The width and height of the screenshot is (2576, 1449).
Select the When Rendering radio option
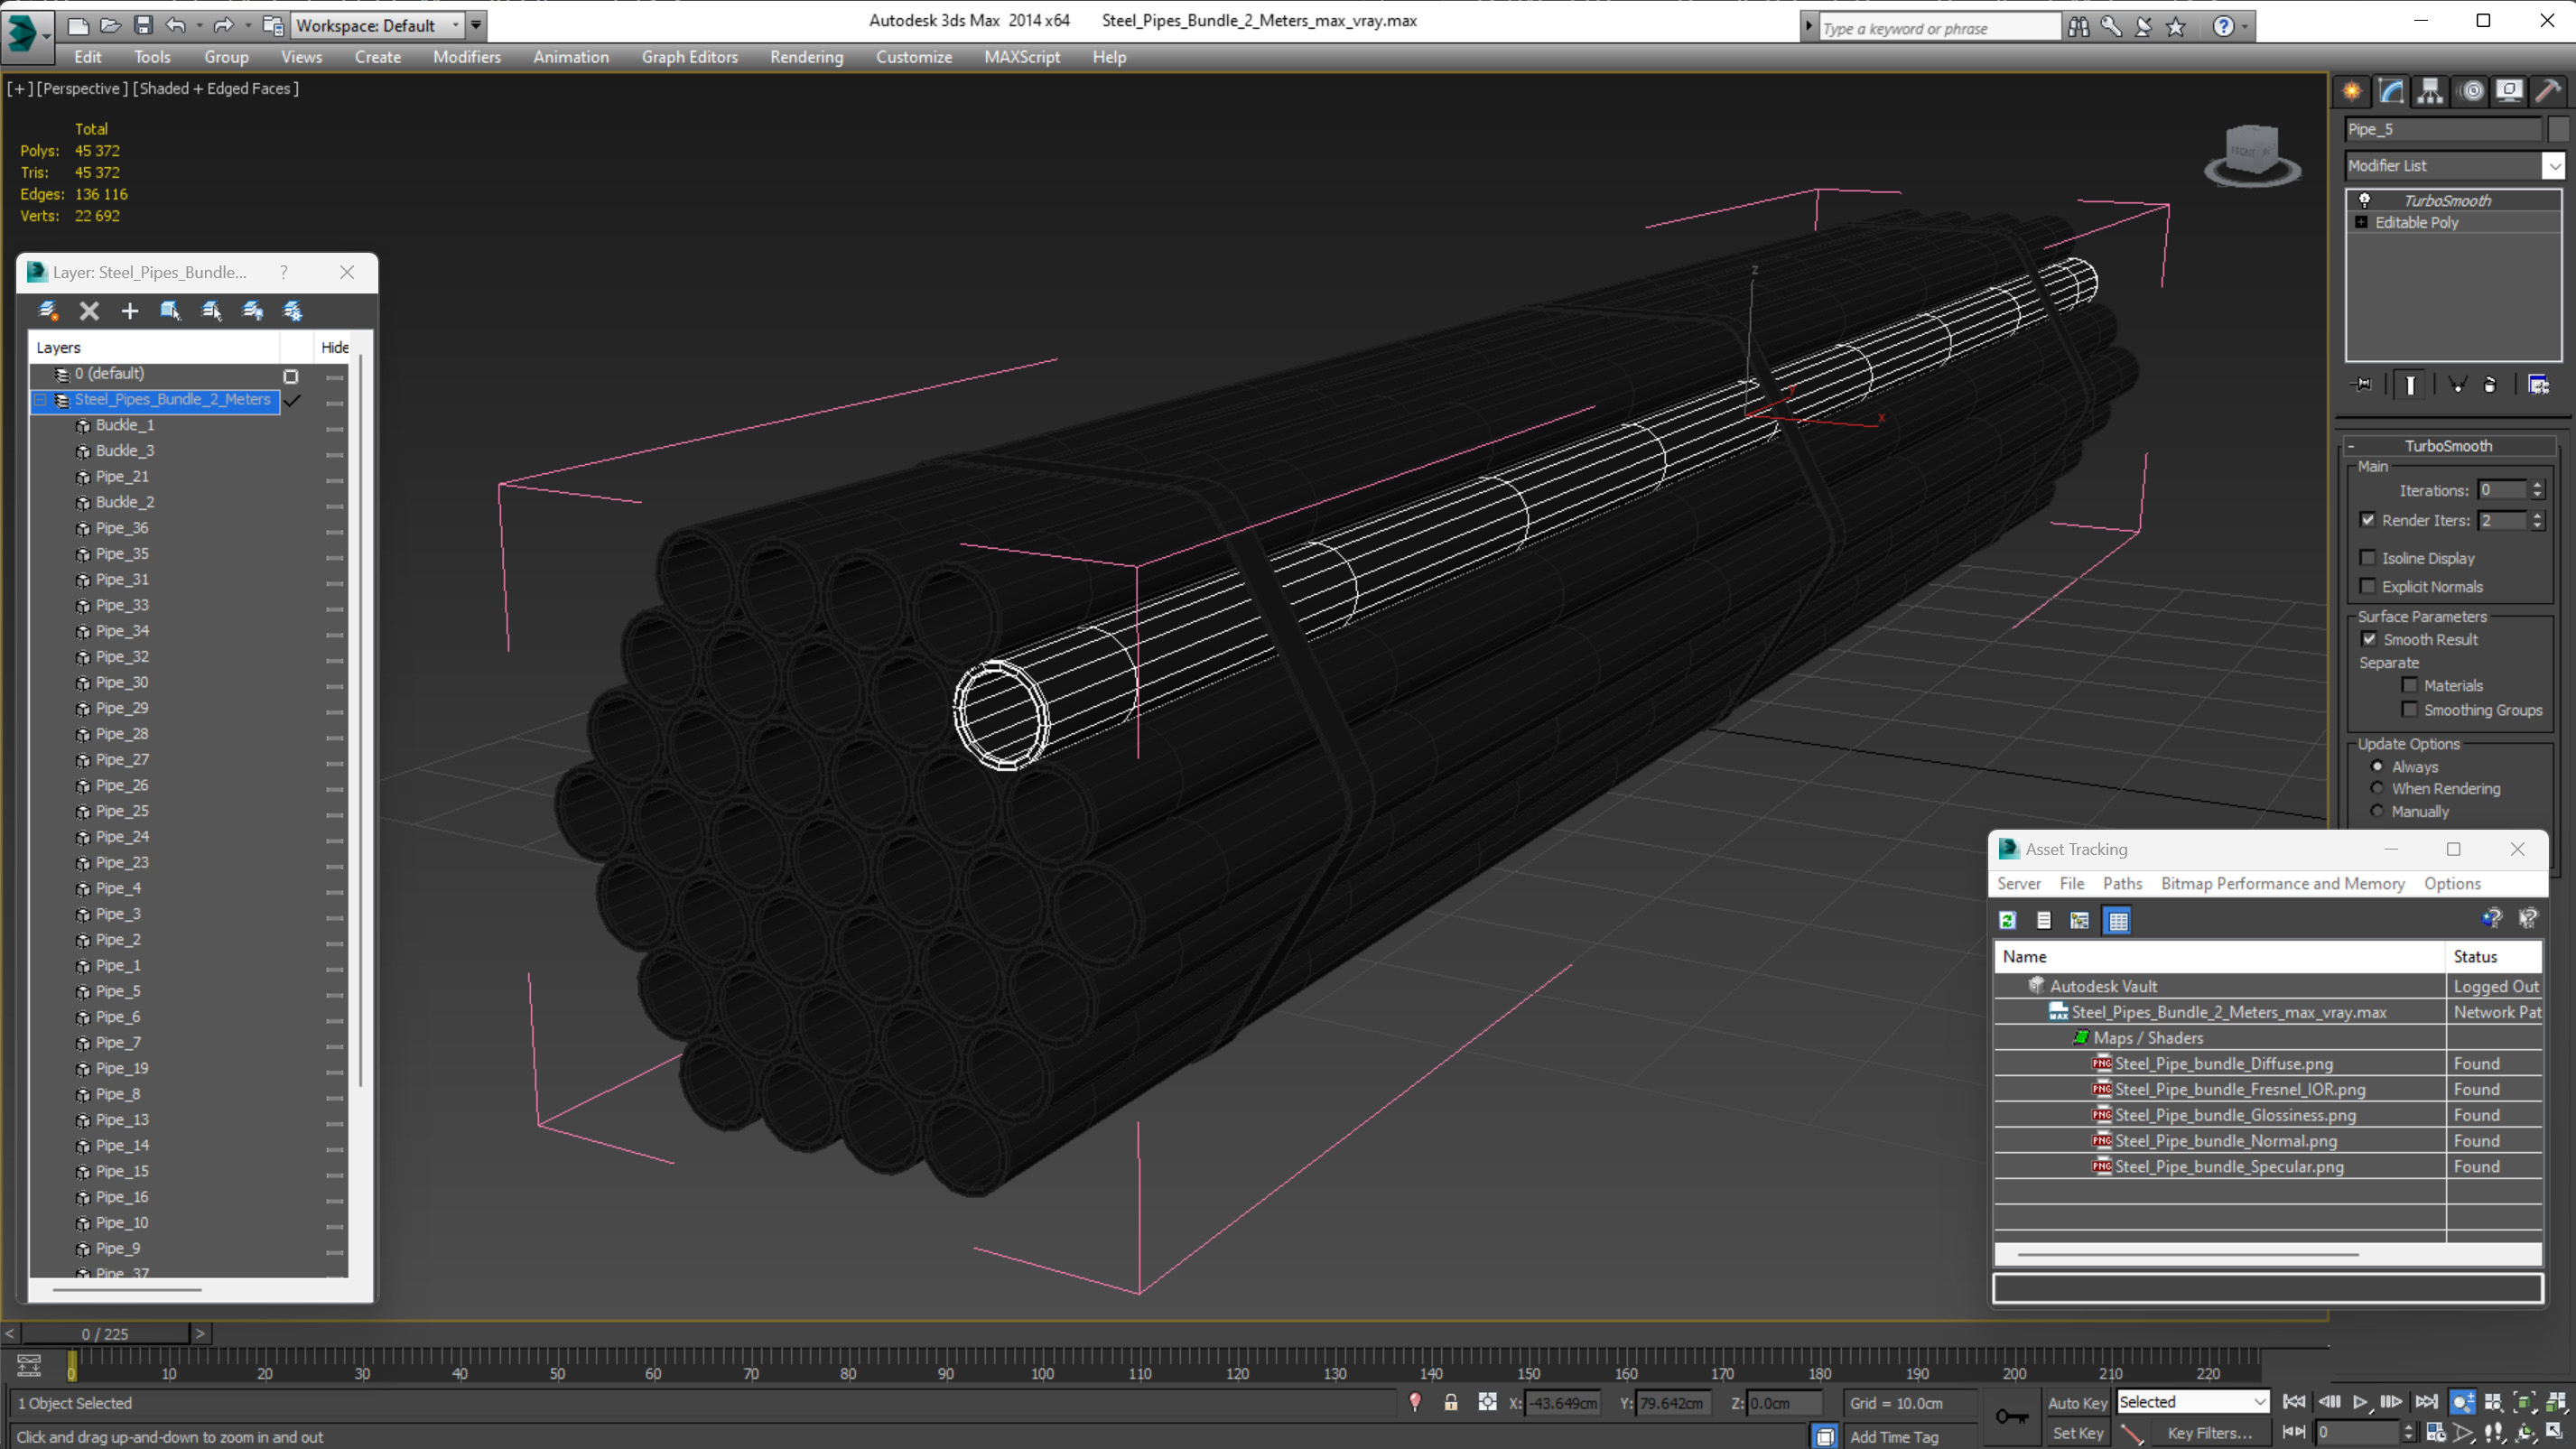pos(2377,788)
